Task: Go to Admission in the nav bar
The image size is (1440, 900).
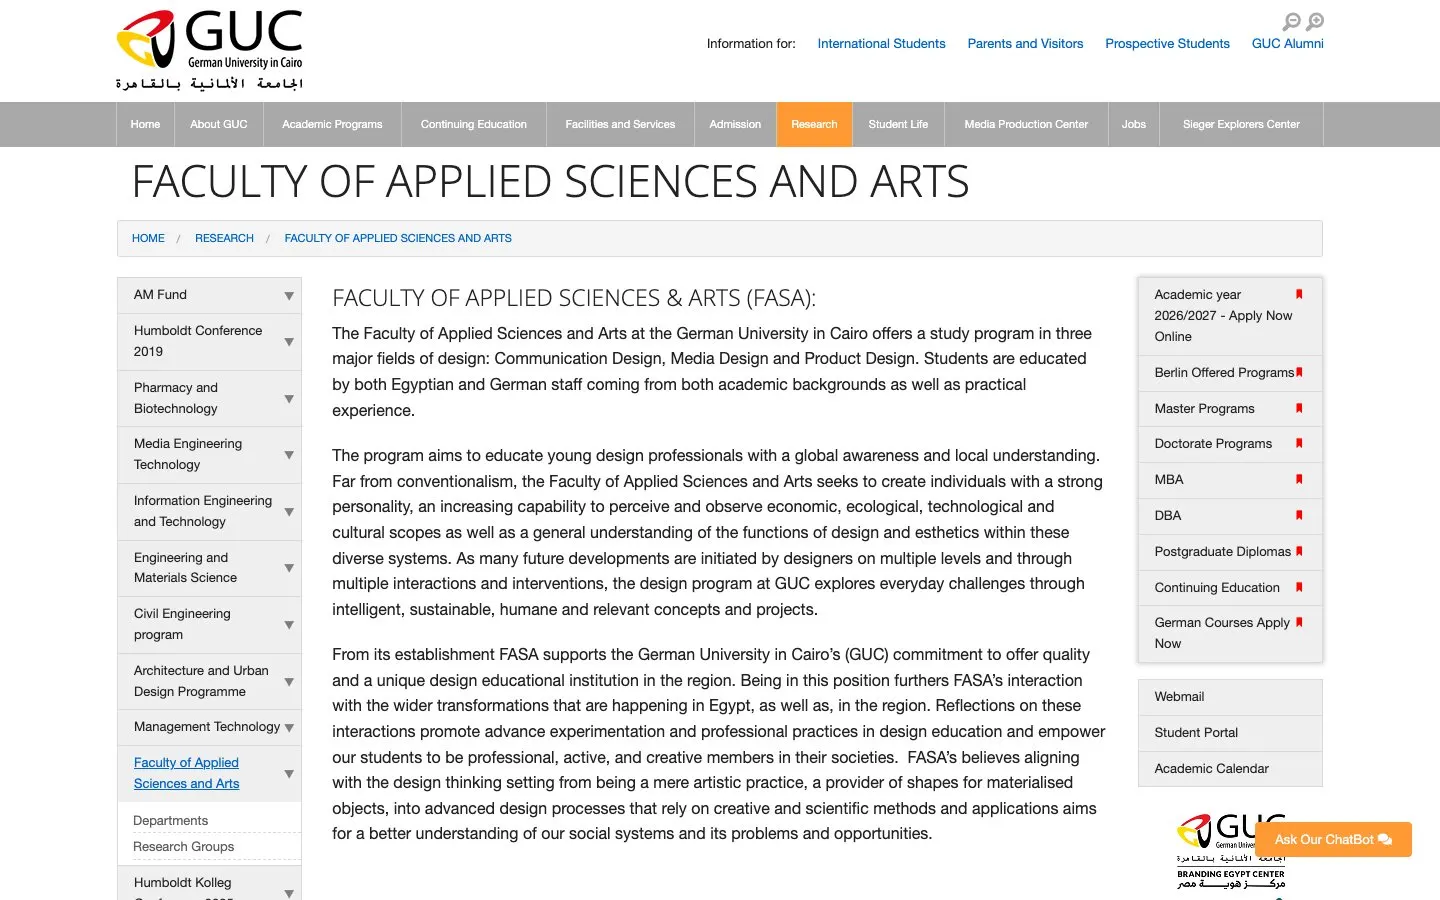Action: [x=735, y=124]
